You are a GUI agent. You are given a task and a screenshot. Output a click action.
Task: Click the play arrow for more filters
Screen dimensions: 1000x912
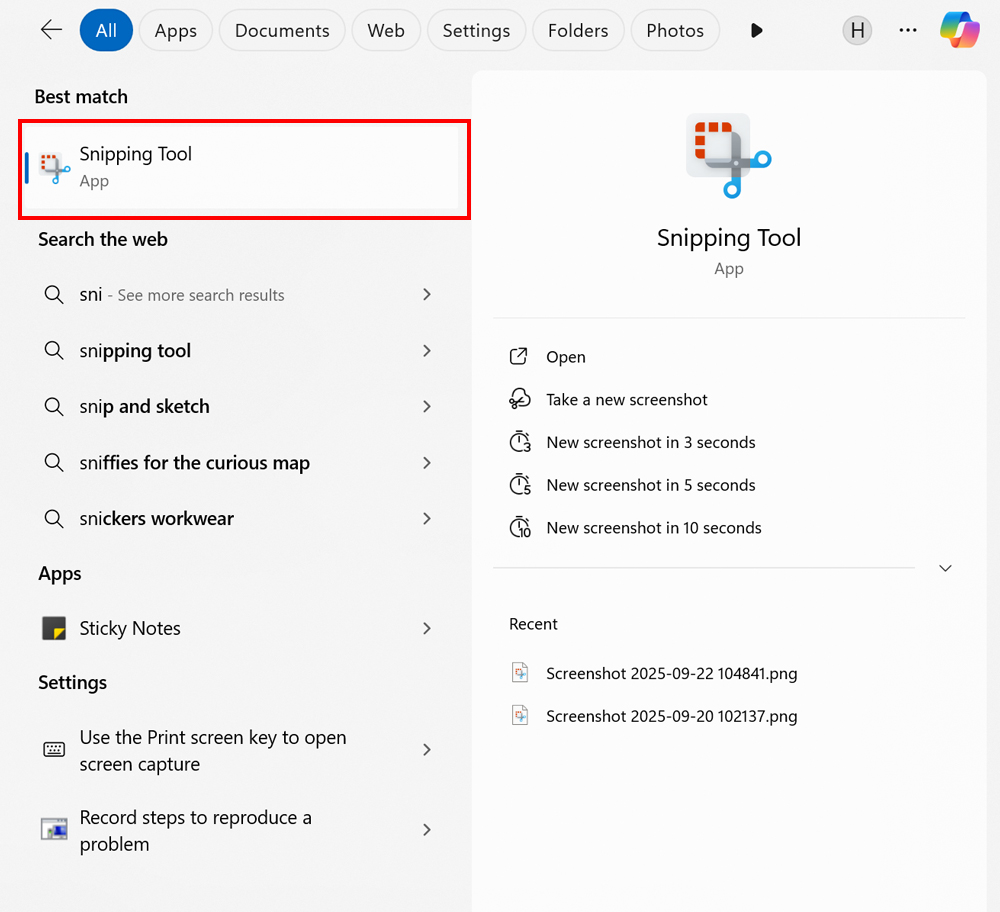tap(756, 30)
